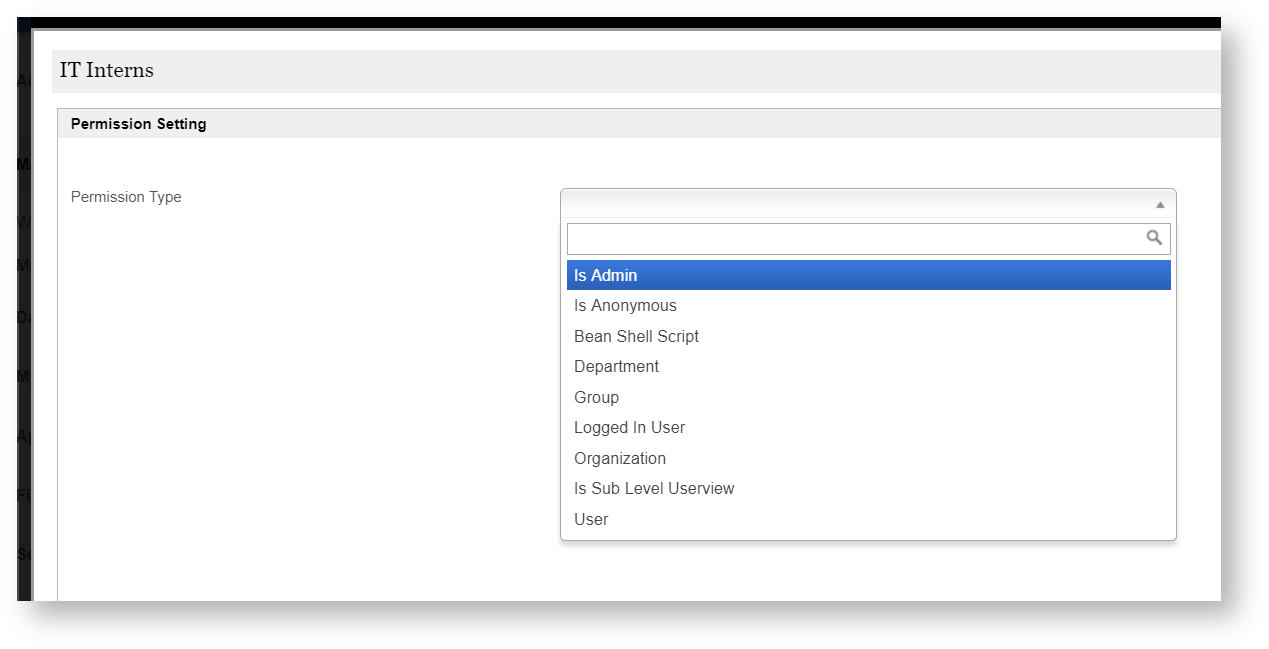Choose Group from the dropdown list

(596, 398)
